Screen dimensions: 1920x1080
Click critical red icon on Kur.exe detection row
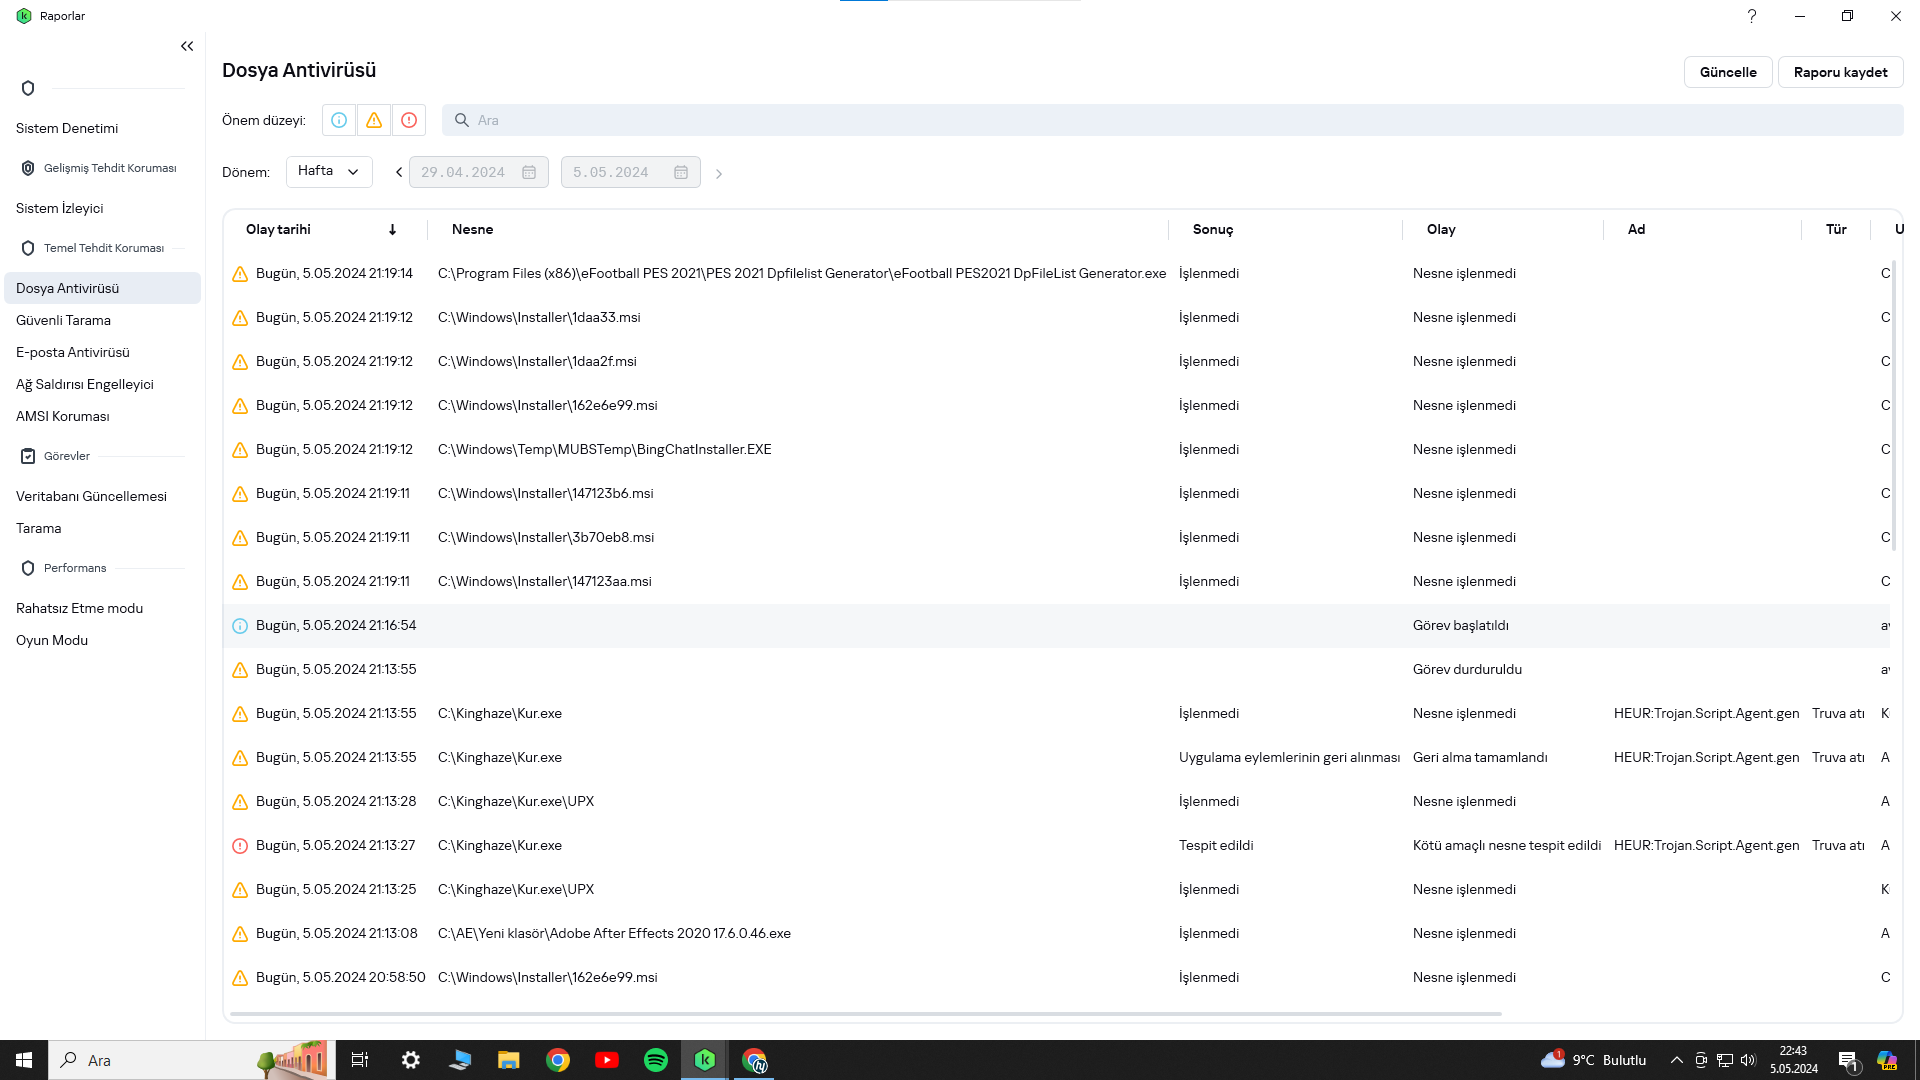(x=240, y=846)
